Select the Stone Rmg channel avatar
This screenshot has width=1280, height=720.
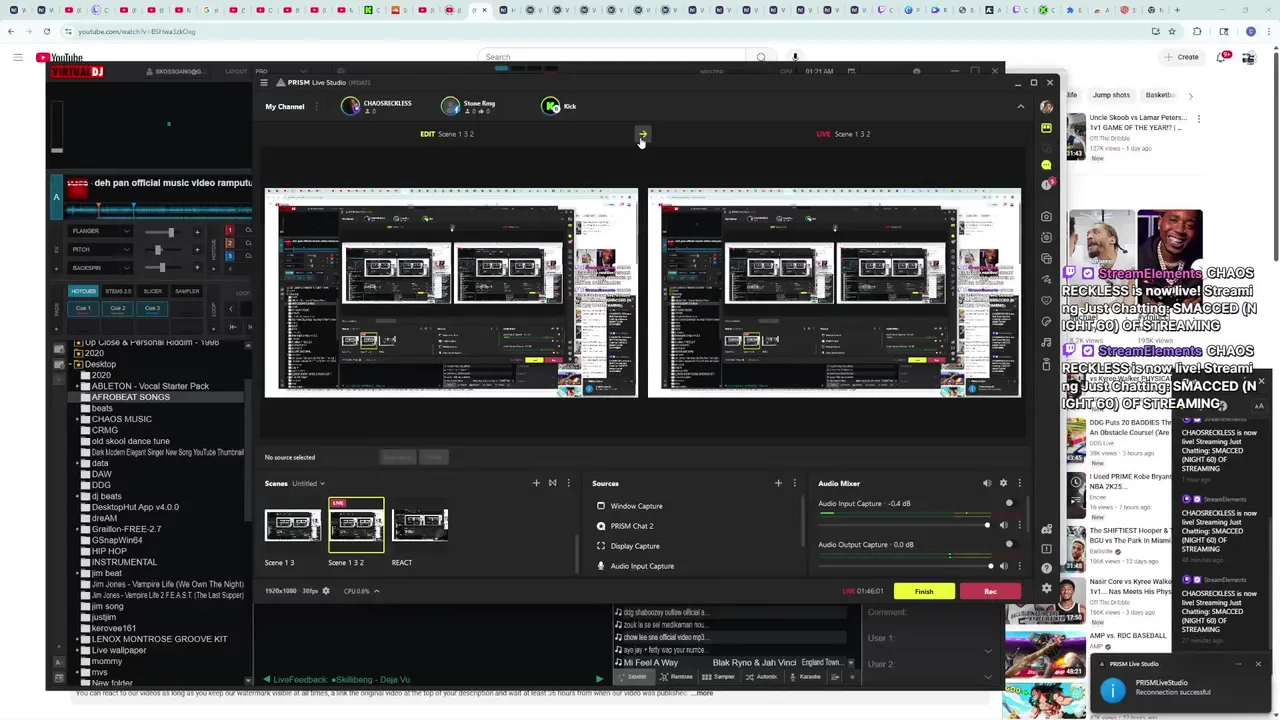450,106
